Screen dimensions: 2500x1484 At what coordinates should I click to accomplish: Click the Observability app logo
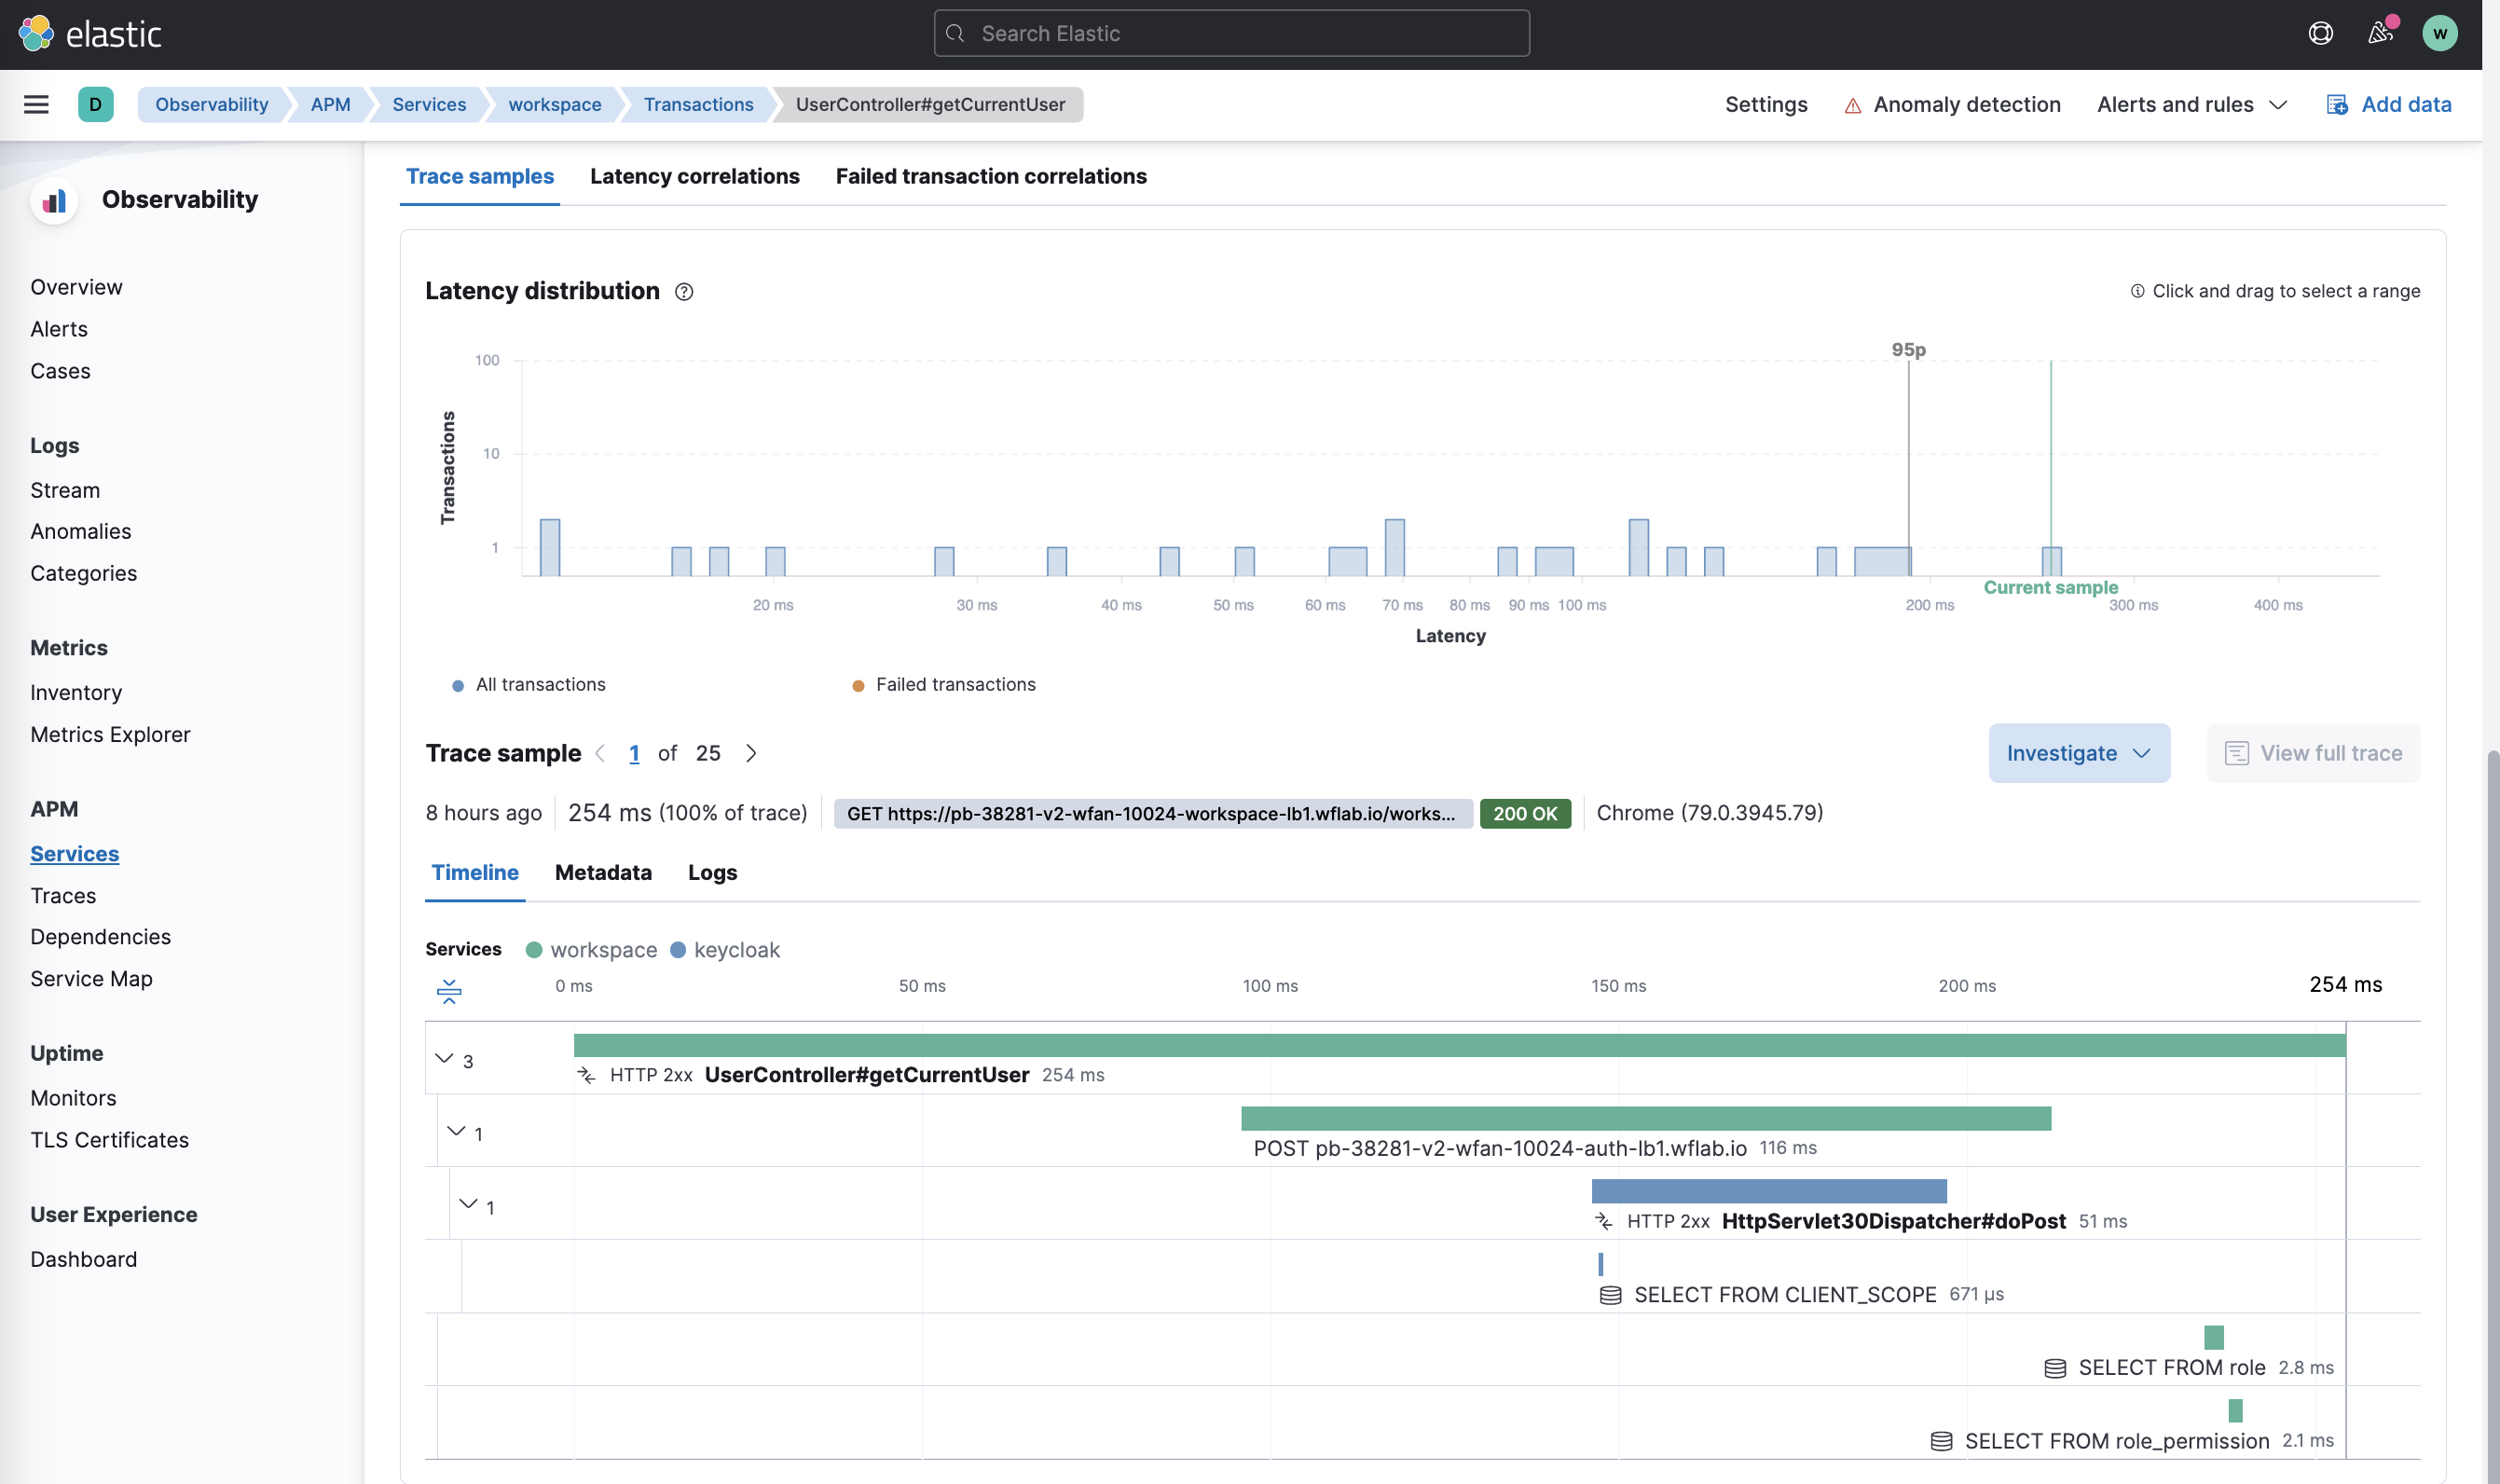tap(54, 200)
